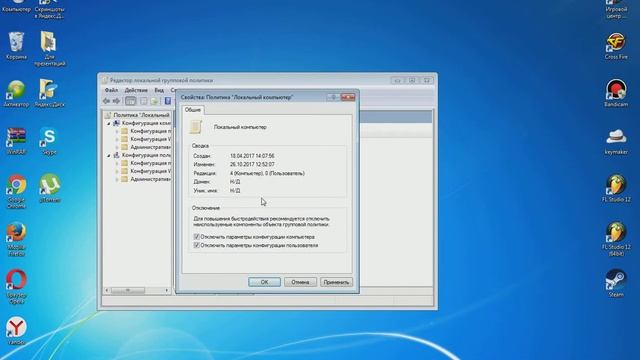640x360 pixels.
Task: Select Конфигурация W folder under Конфигурация компьютера
Action: (151, 139)
